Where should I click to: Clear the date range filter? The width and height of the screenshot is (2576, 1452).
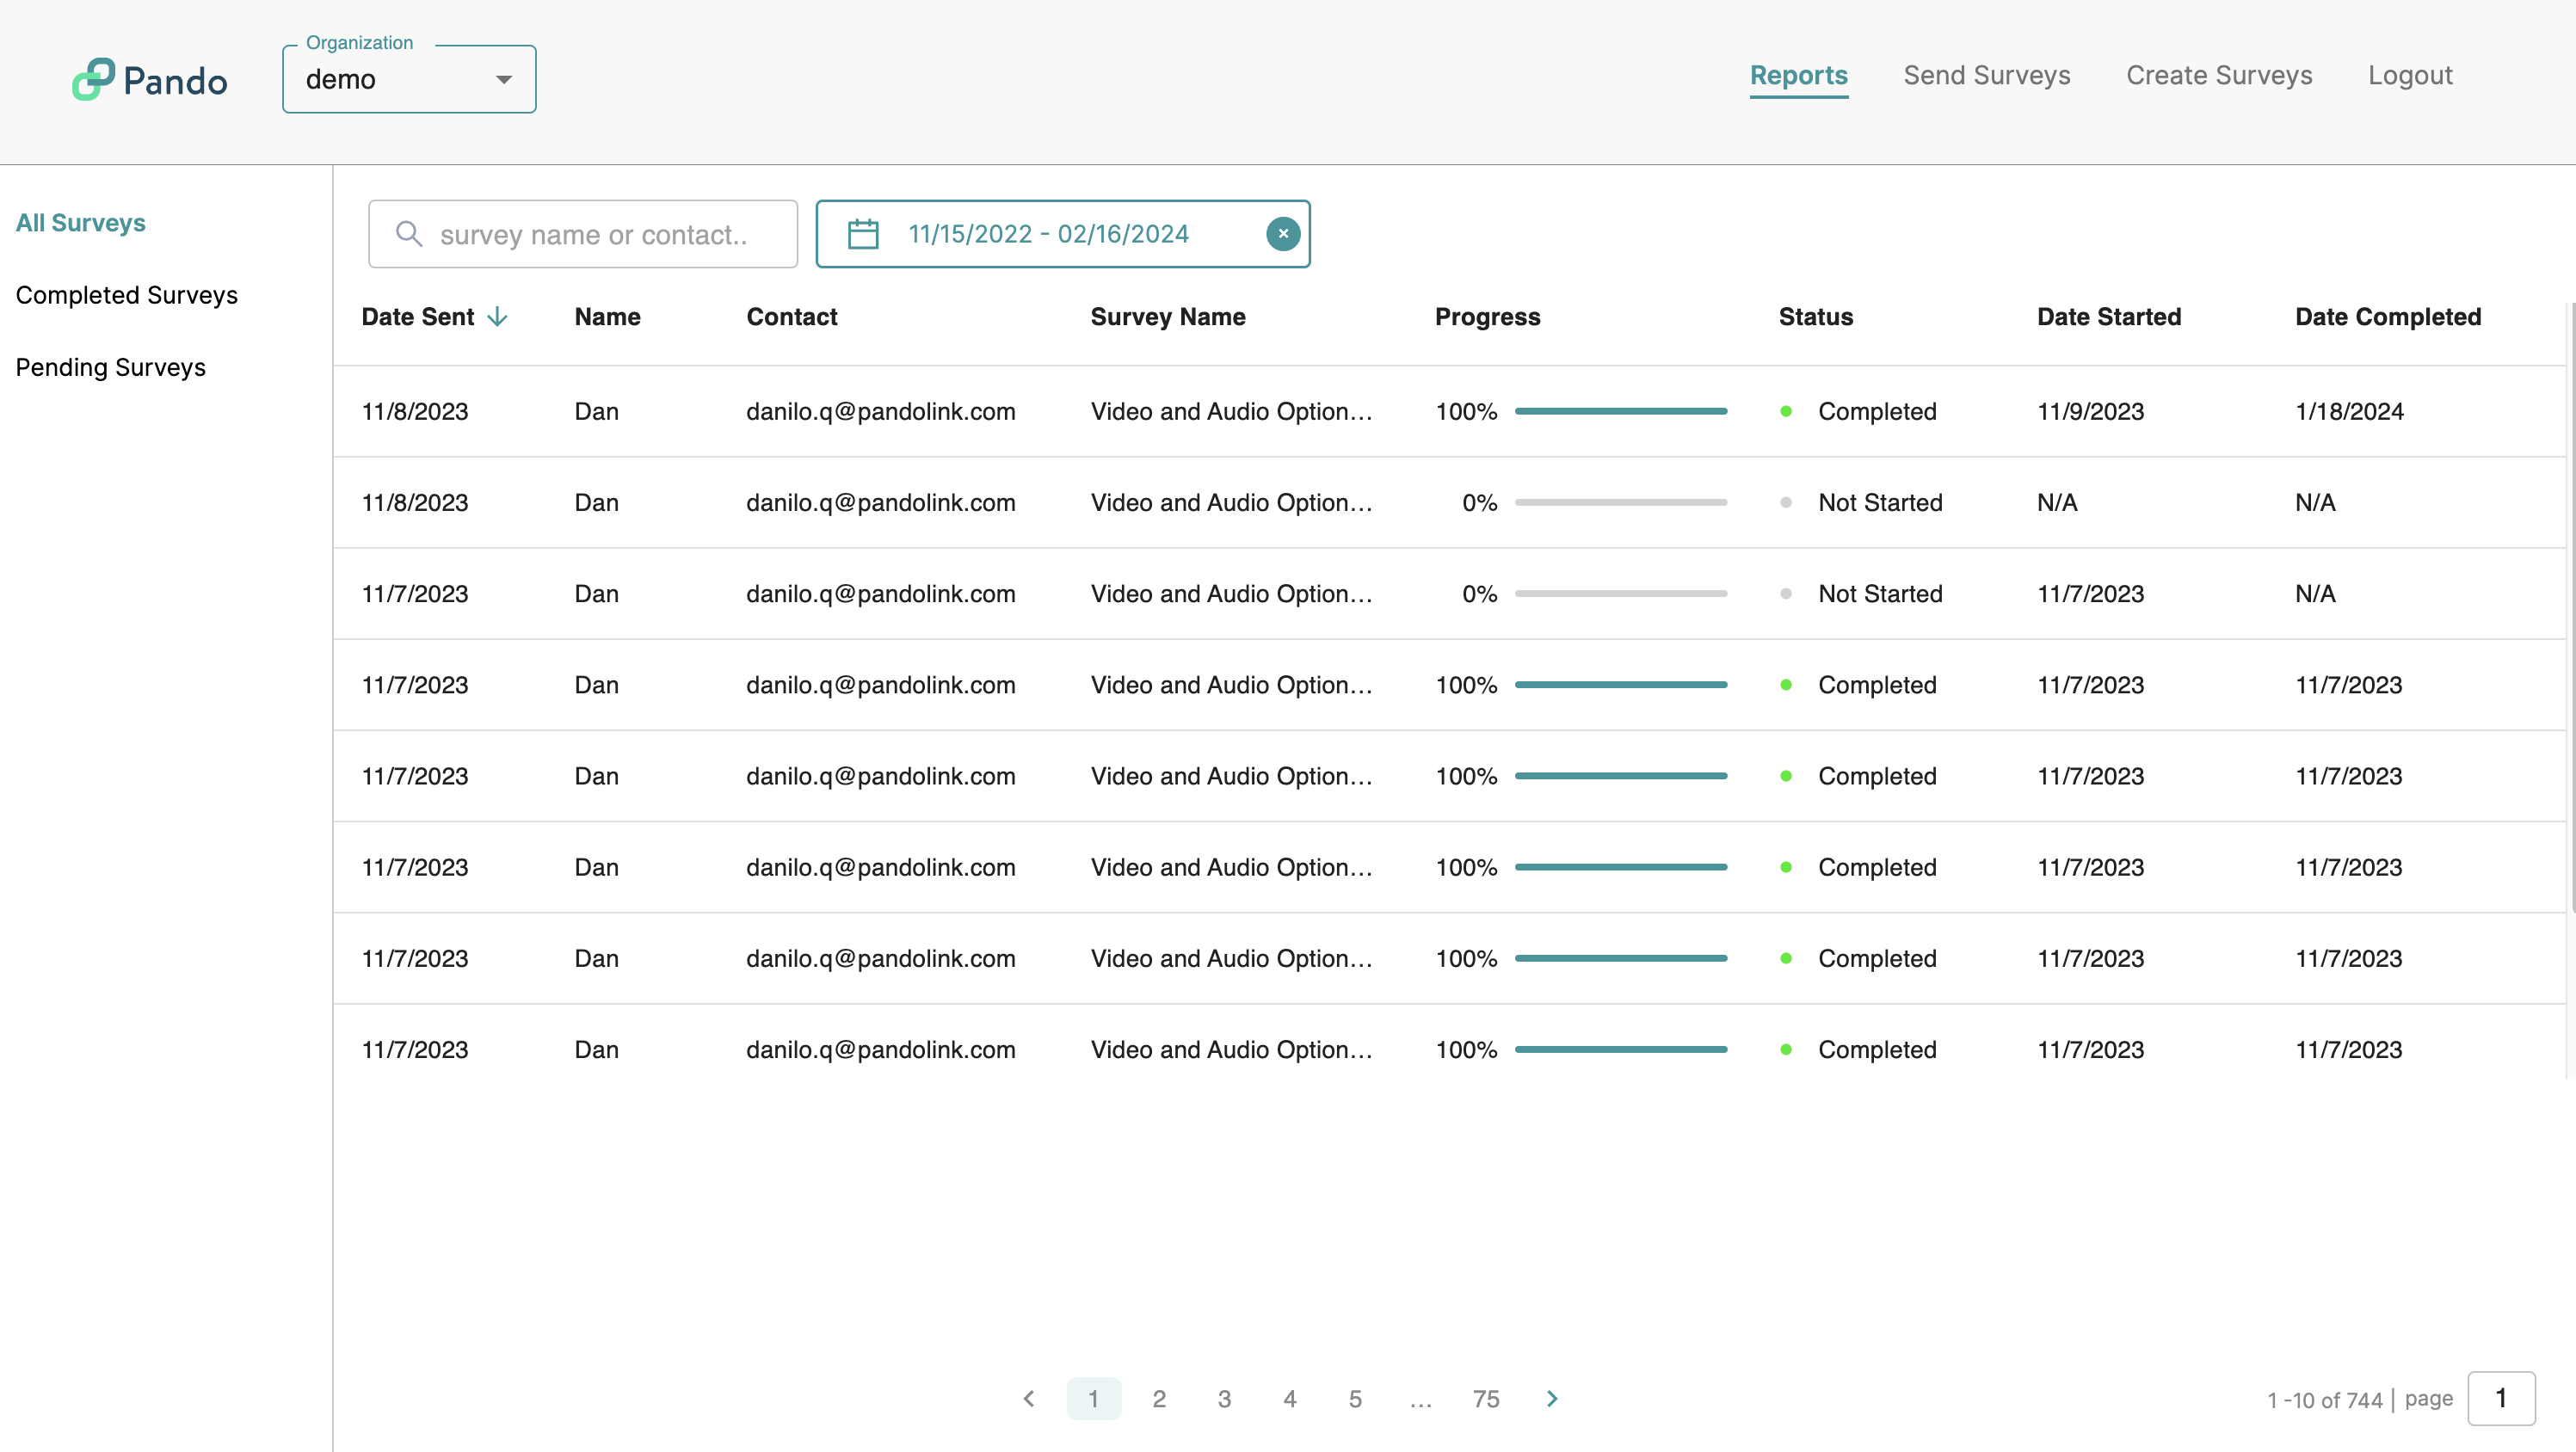[1283, 234]
